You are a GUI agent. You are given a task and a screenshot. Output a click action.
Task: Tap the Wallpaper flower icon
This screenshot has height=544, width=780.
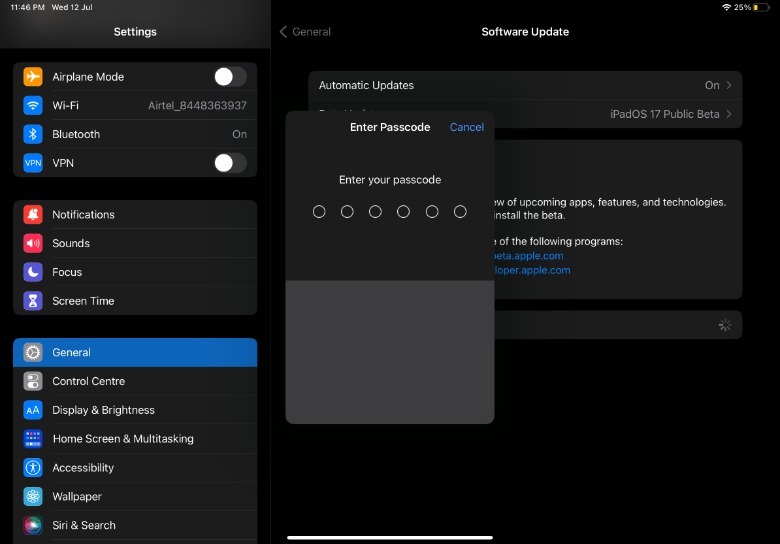coord(33,496)
